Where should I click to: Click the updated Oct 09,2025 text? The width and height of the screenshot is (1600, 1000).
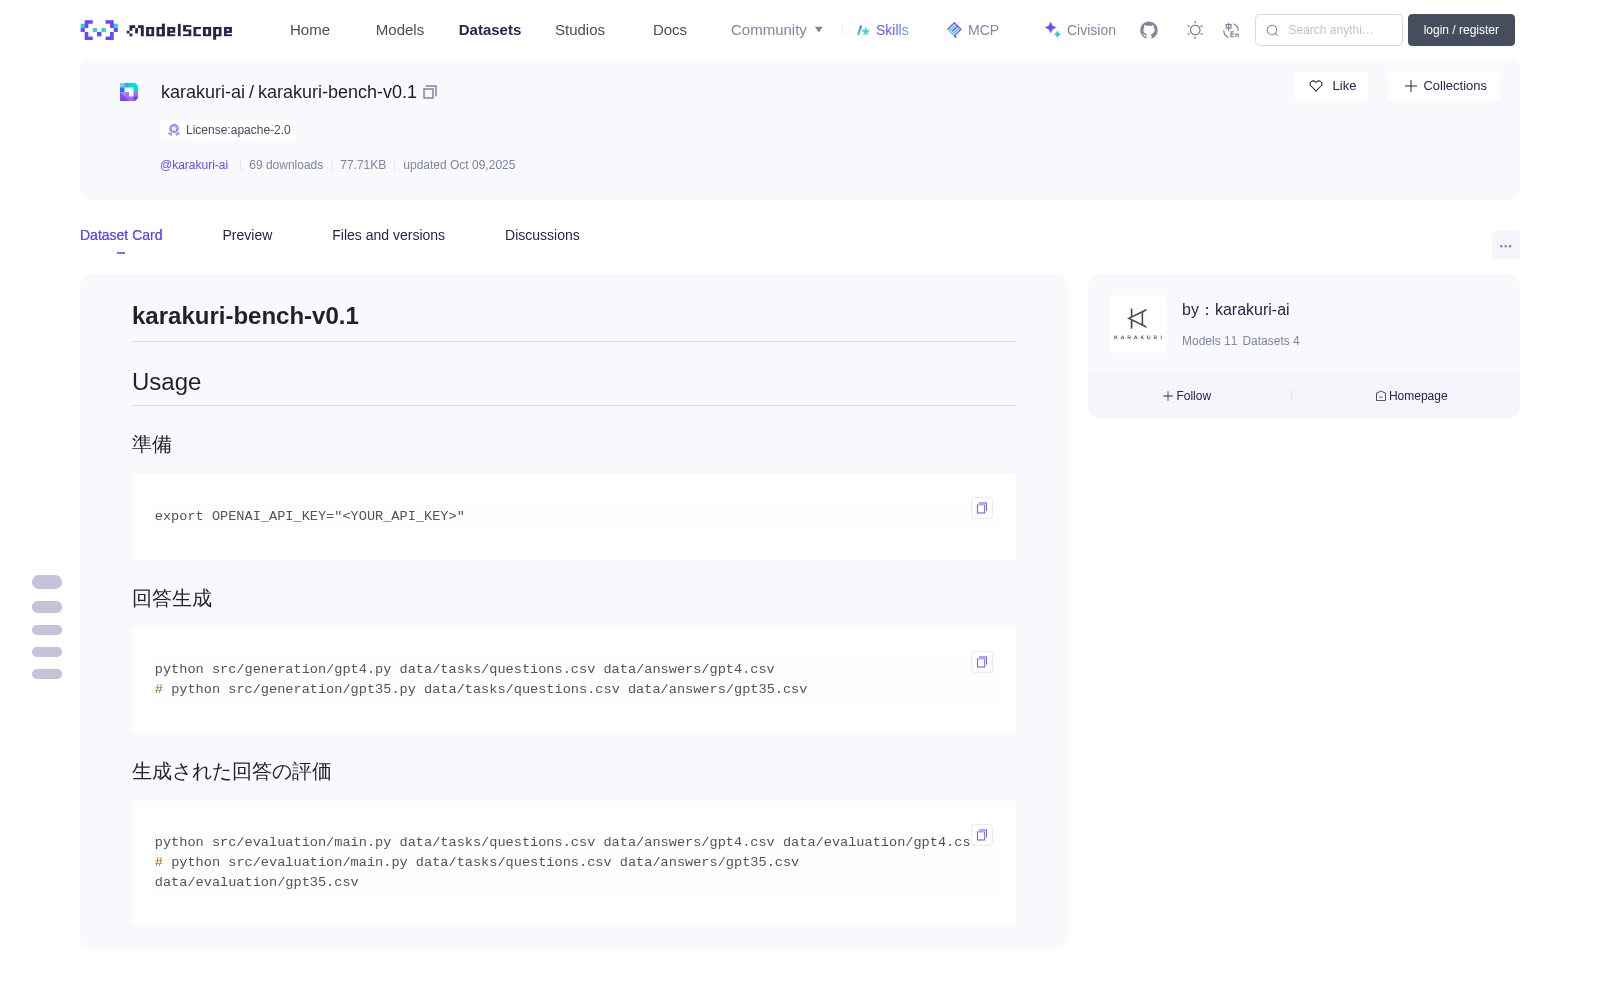tap(459, 165)
